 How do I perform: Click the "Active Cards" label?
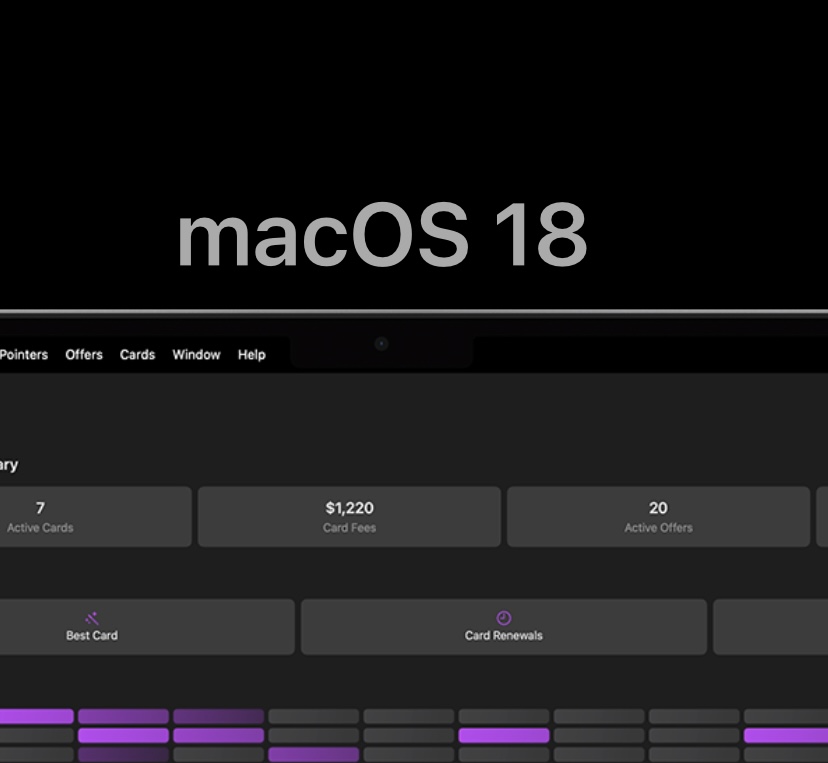[x=40, y=527]
